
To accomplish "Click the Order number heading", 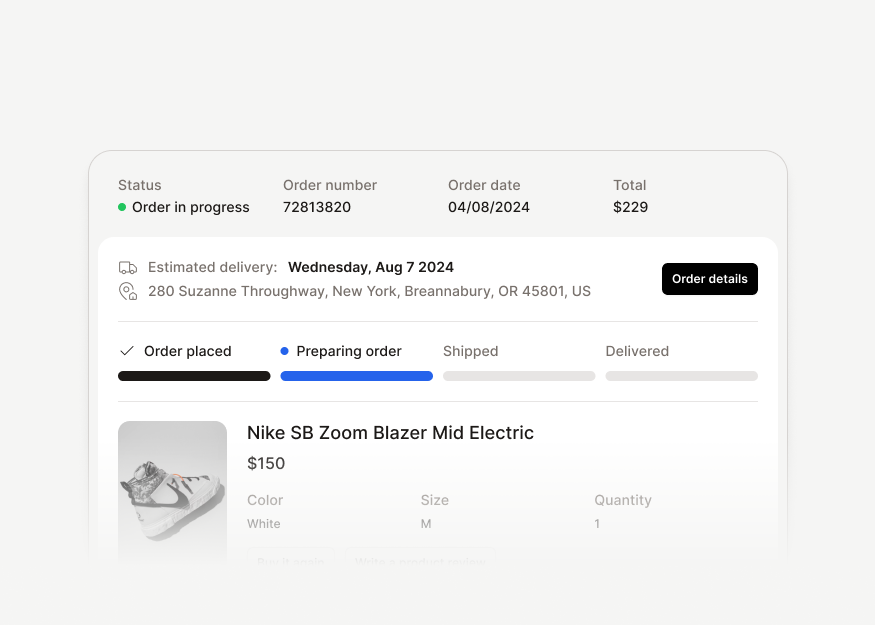I will tap(330, 185).
